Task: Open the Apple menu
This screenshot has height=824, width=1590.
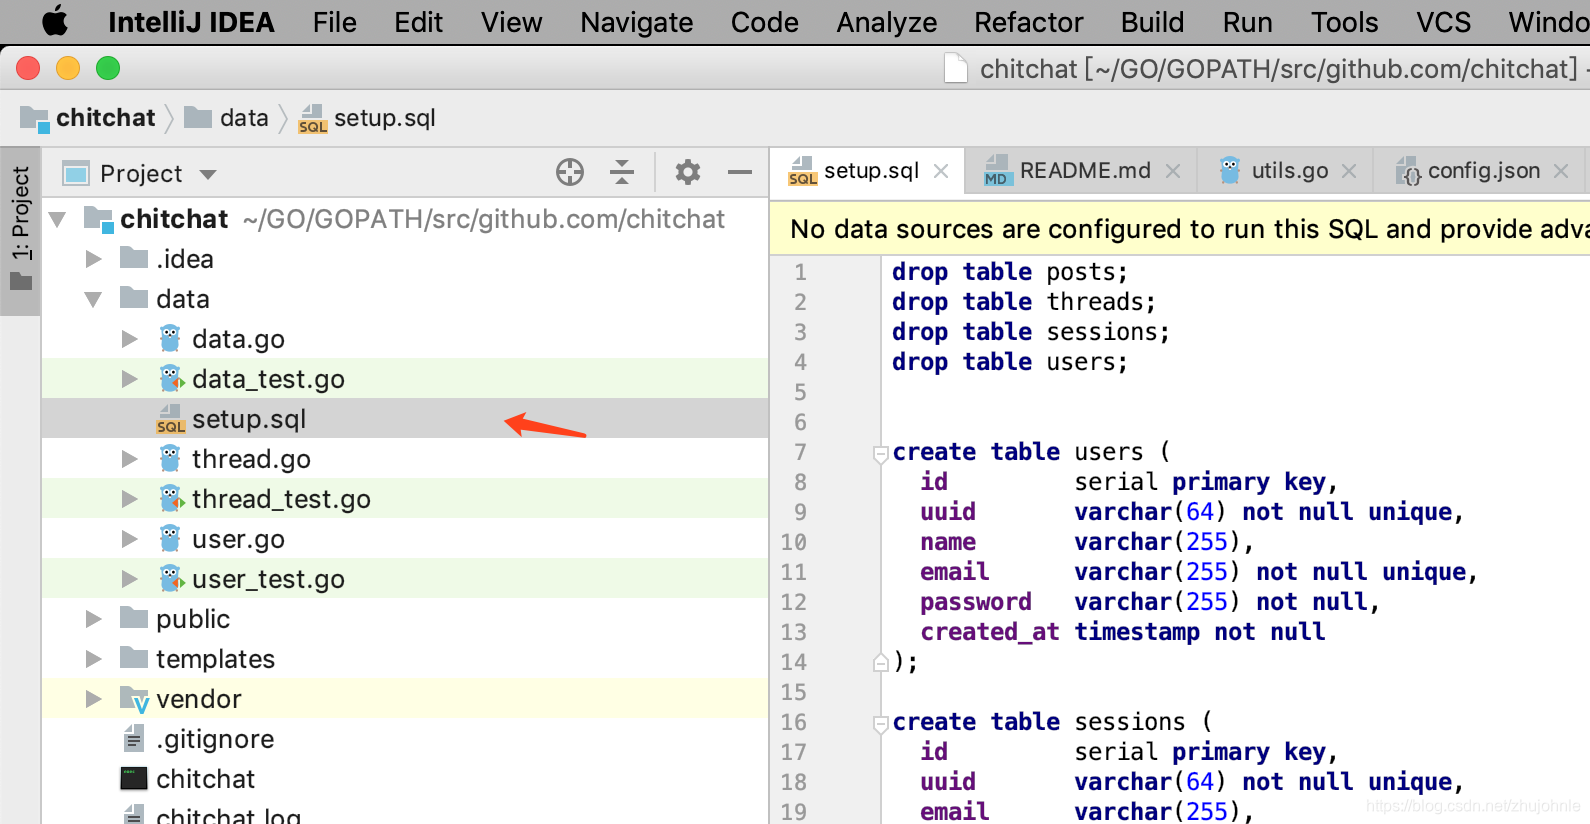Action: (x=55, y=22)
